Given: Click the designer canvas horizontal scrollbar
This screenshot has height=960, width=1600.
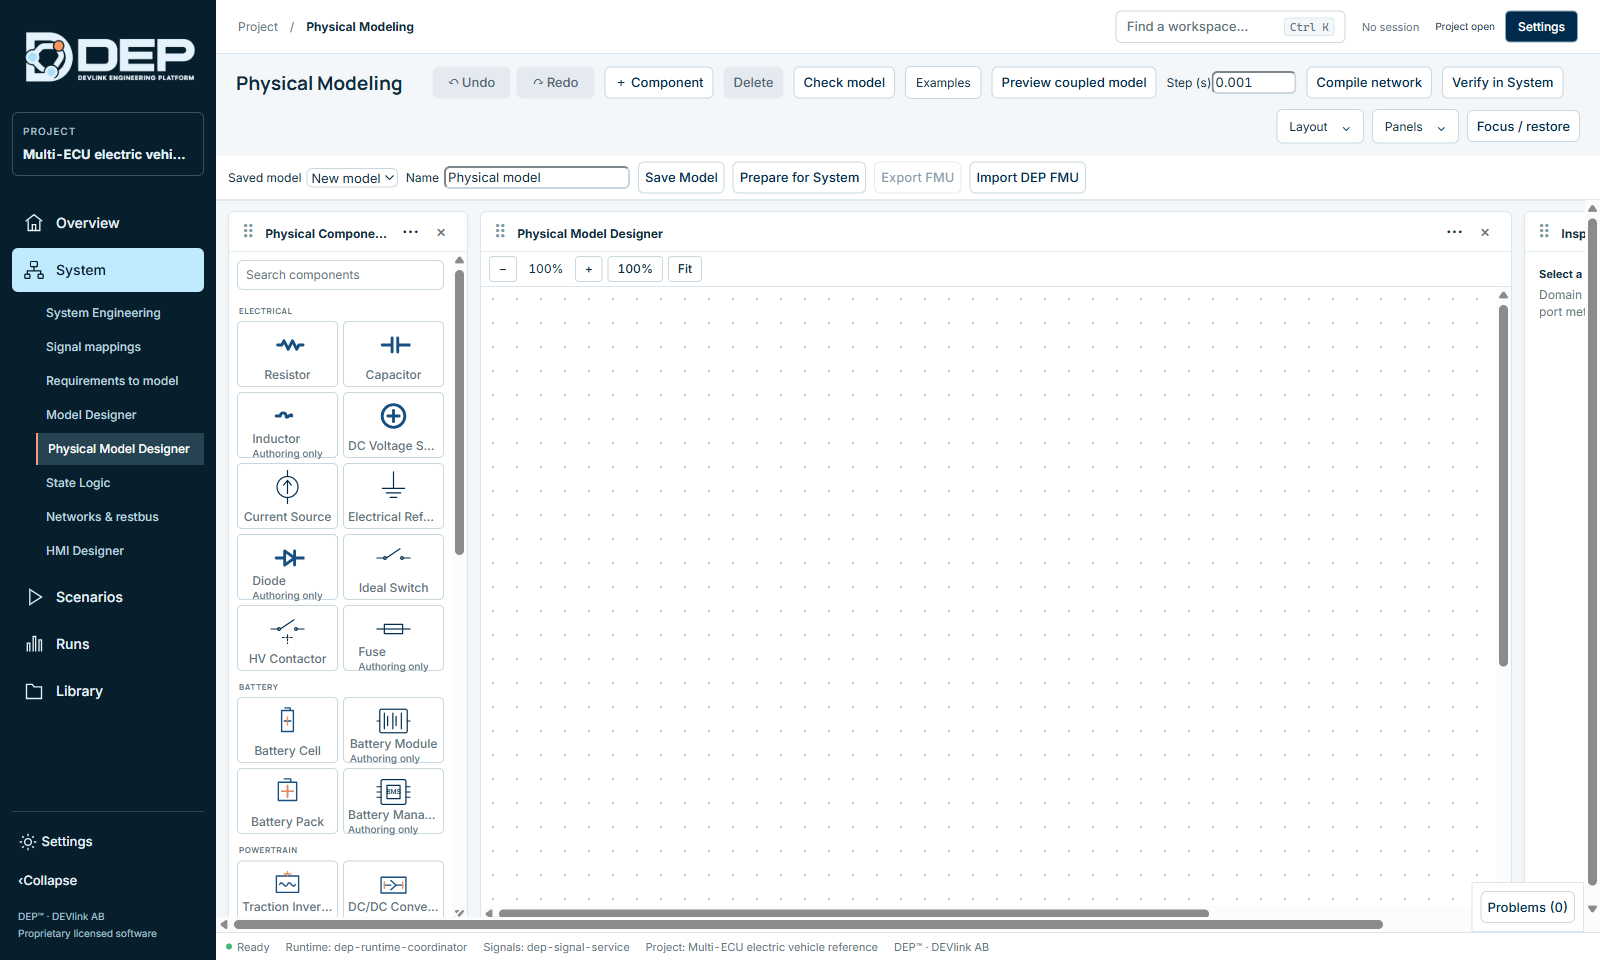Looking at the screenshot, I should [x=854, y=913].
